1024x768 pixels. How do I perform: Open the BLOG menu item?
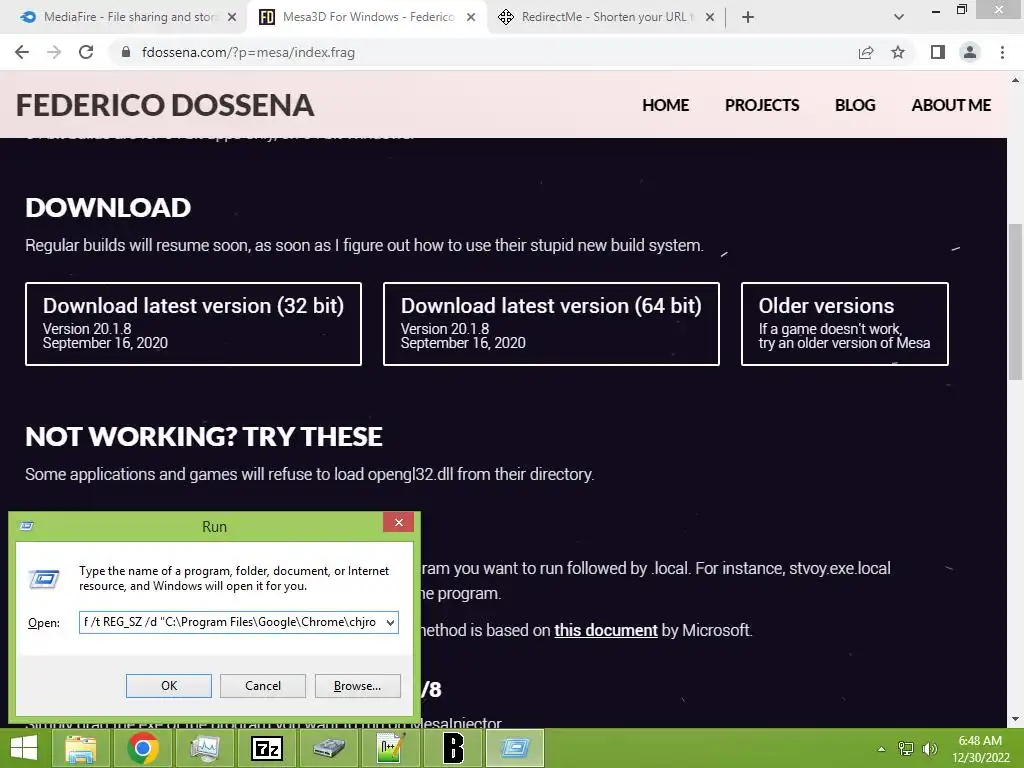[x=855, y=105]
